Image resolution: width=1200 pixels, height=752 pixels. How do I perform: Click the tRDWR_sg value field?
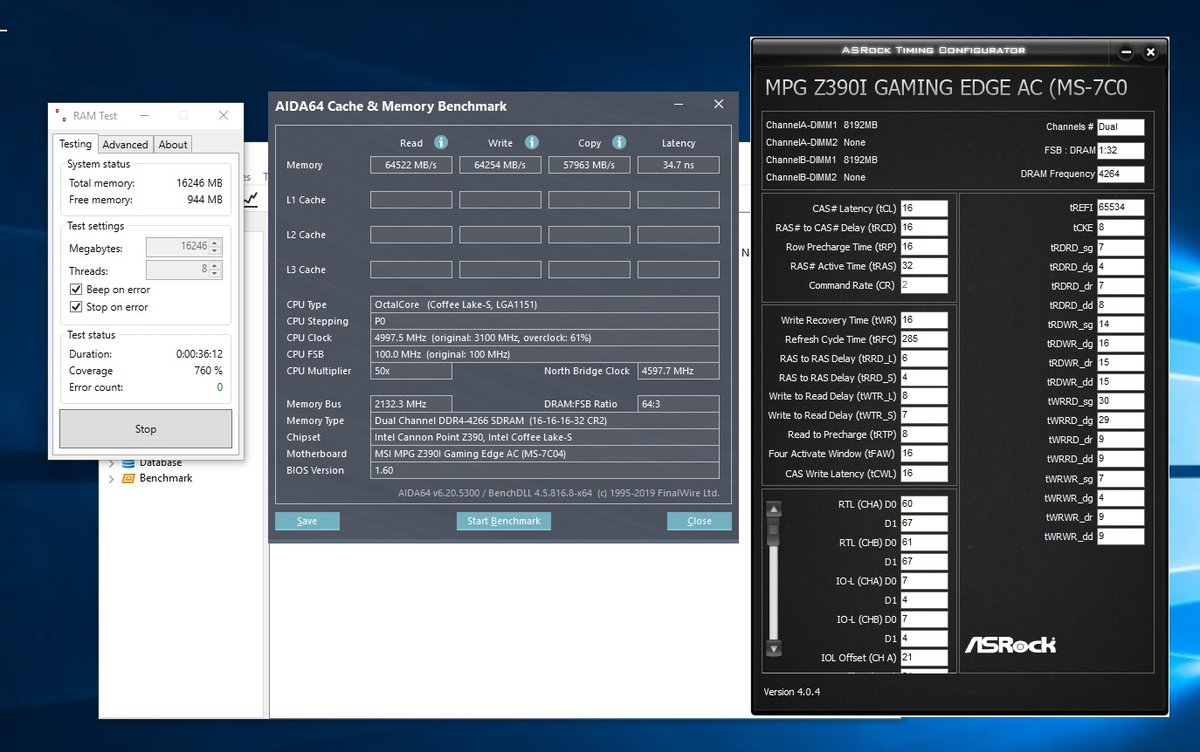tap(1120, 324)
